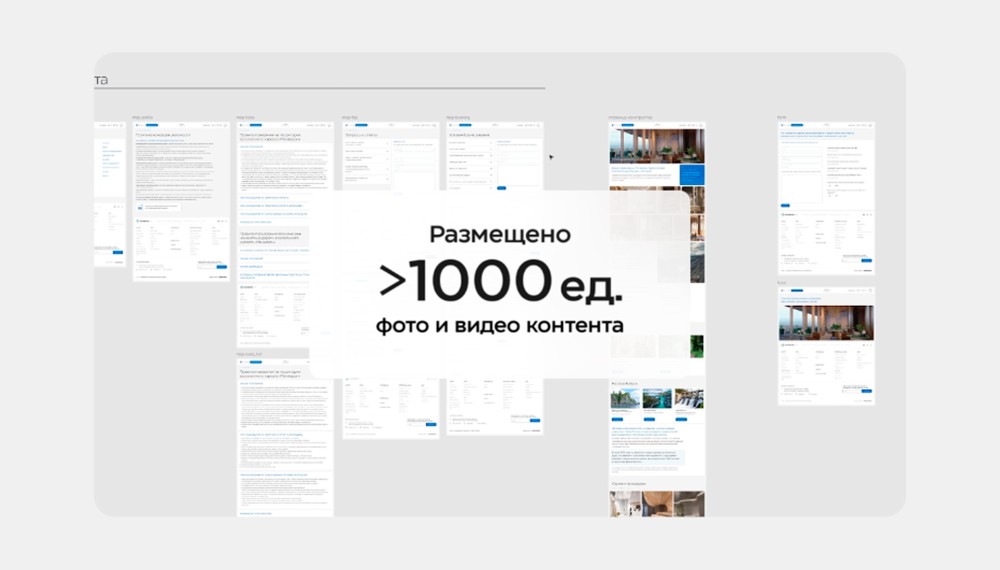Open the dam thumbnail in the three-photo row
Image resolution: width=1000 pixels, height=570 pixels.
point(689,398)
